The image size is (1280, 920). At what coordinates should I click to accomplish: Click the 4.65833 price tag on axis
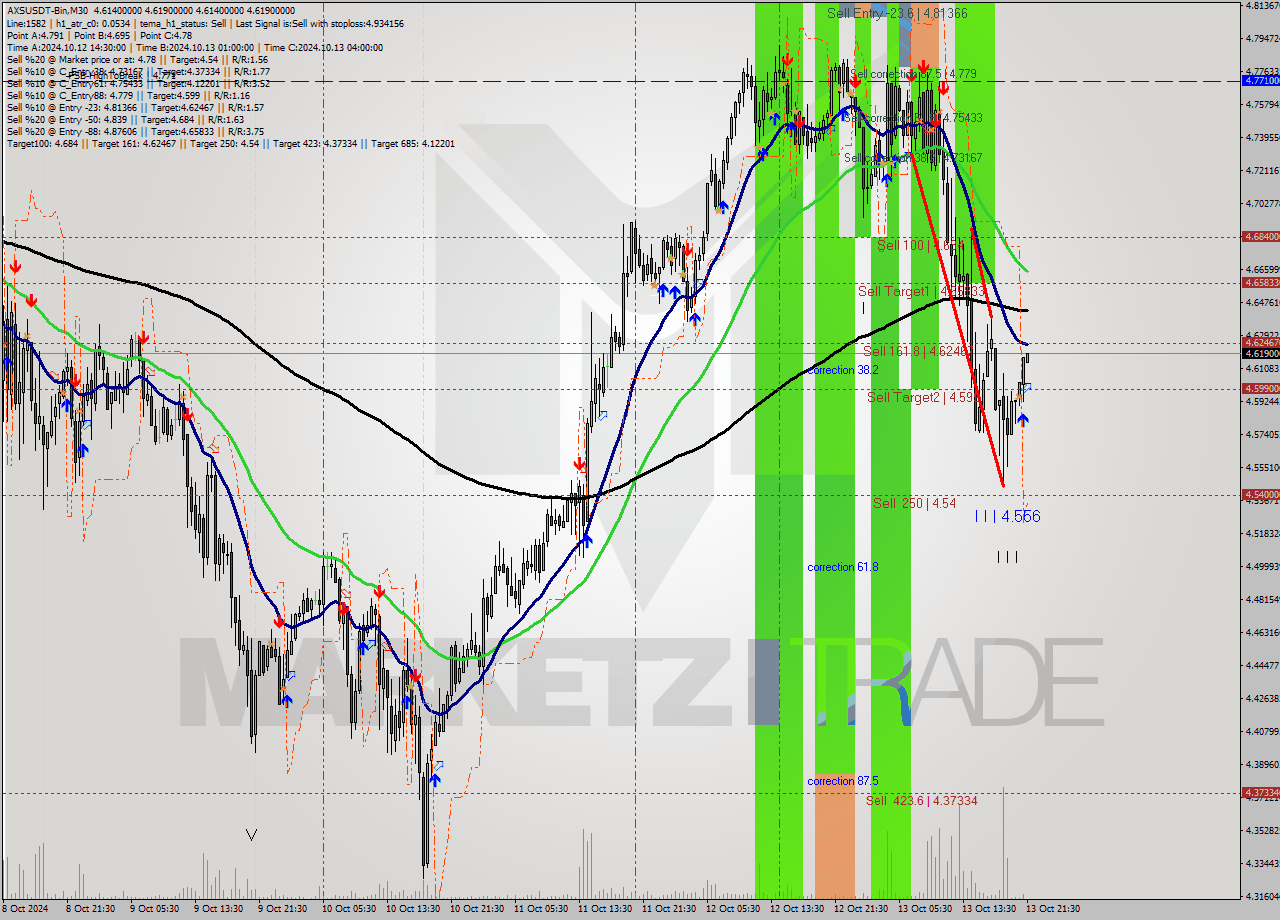[x=1260, y=282]
